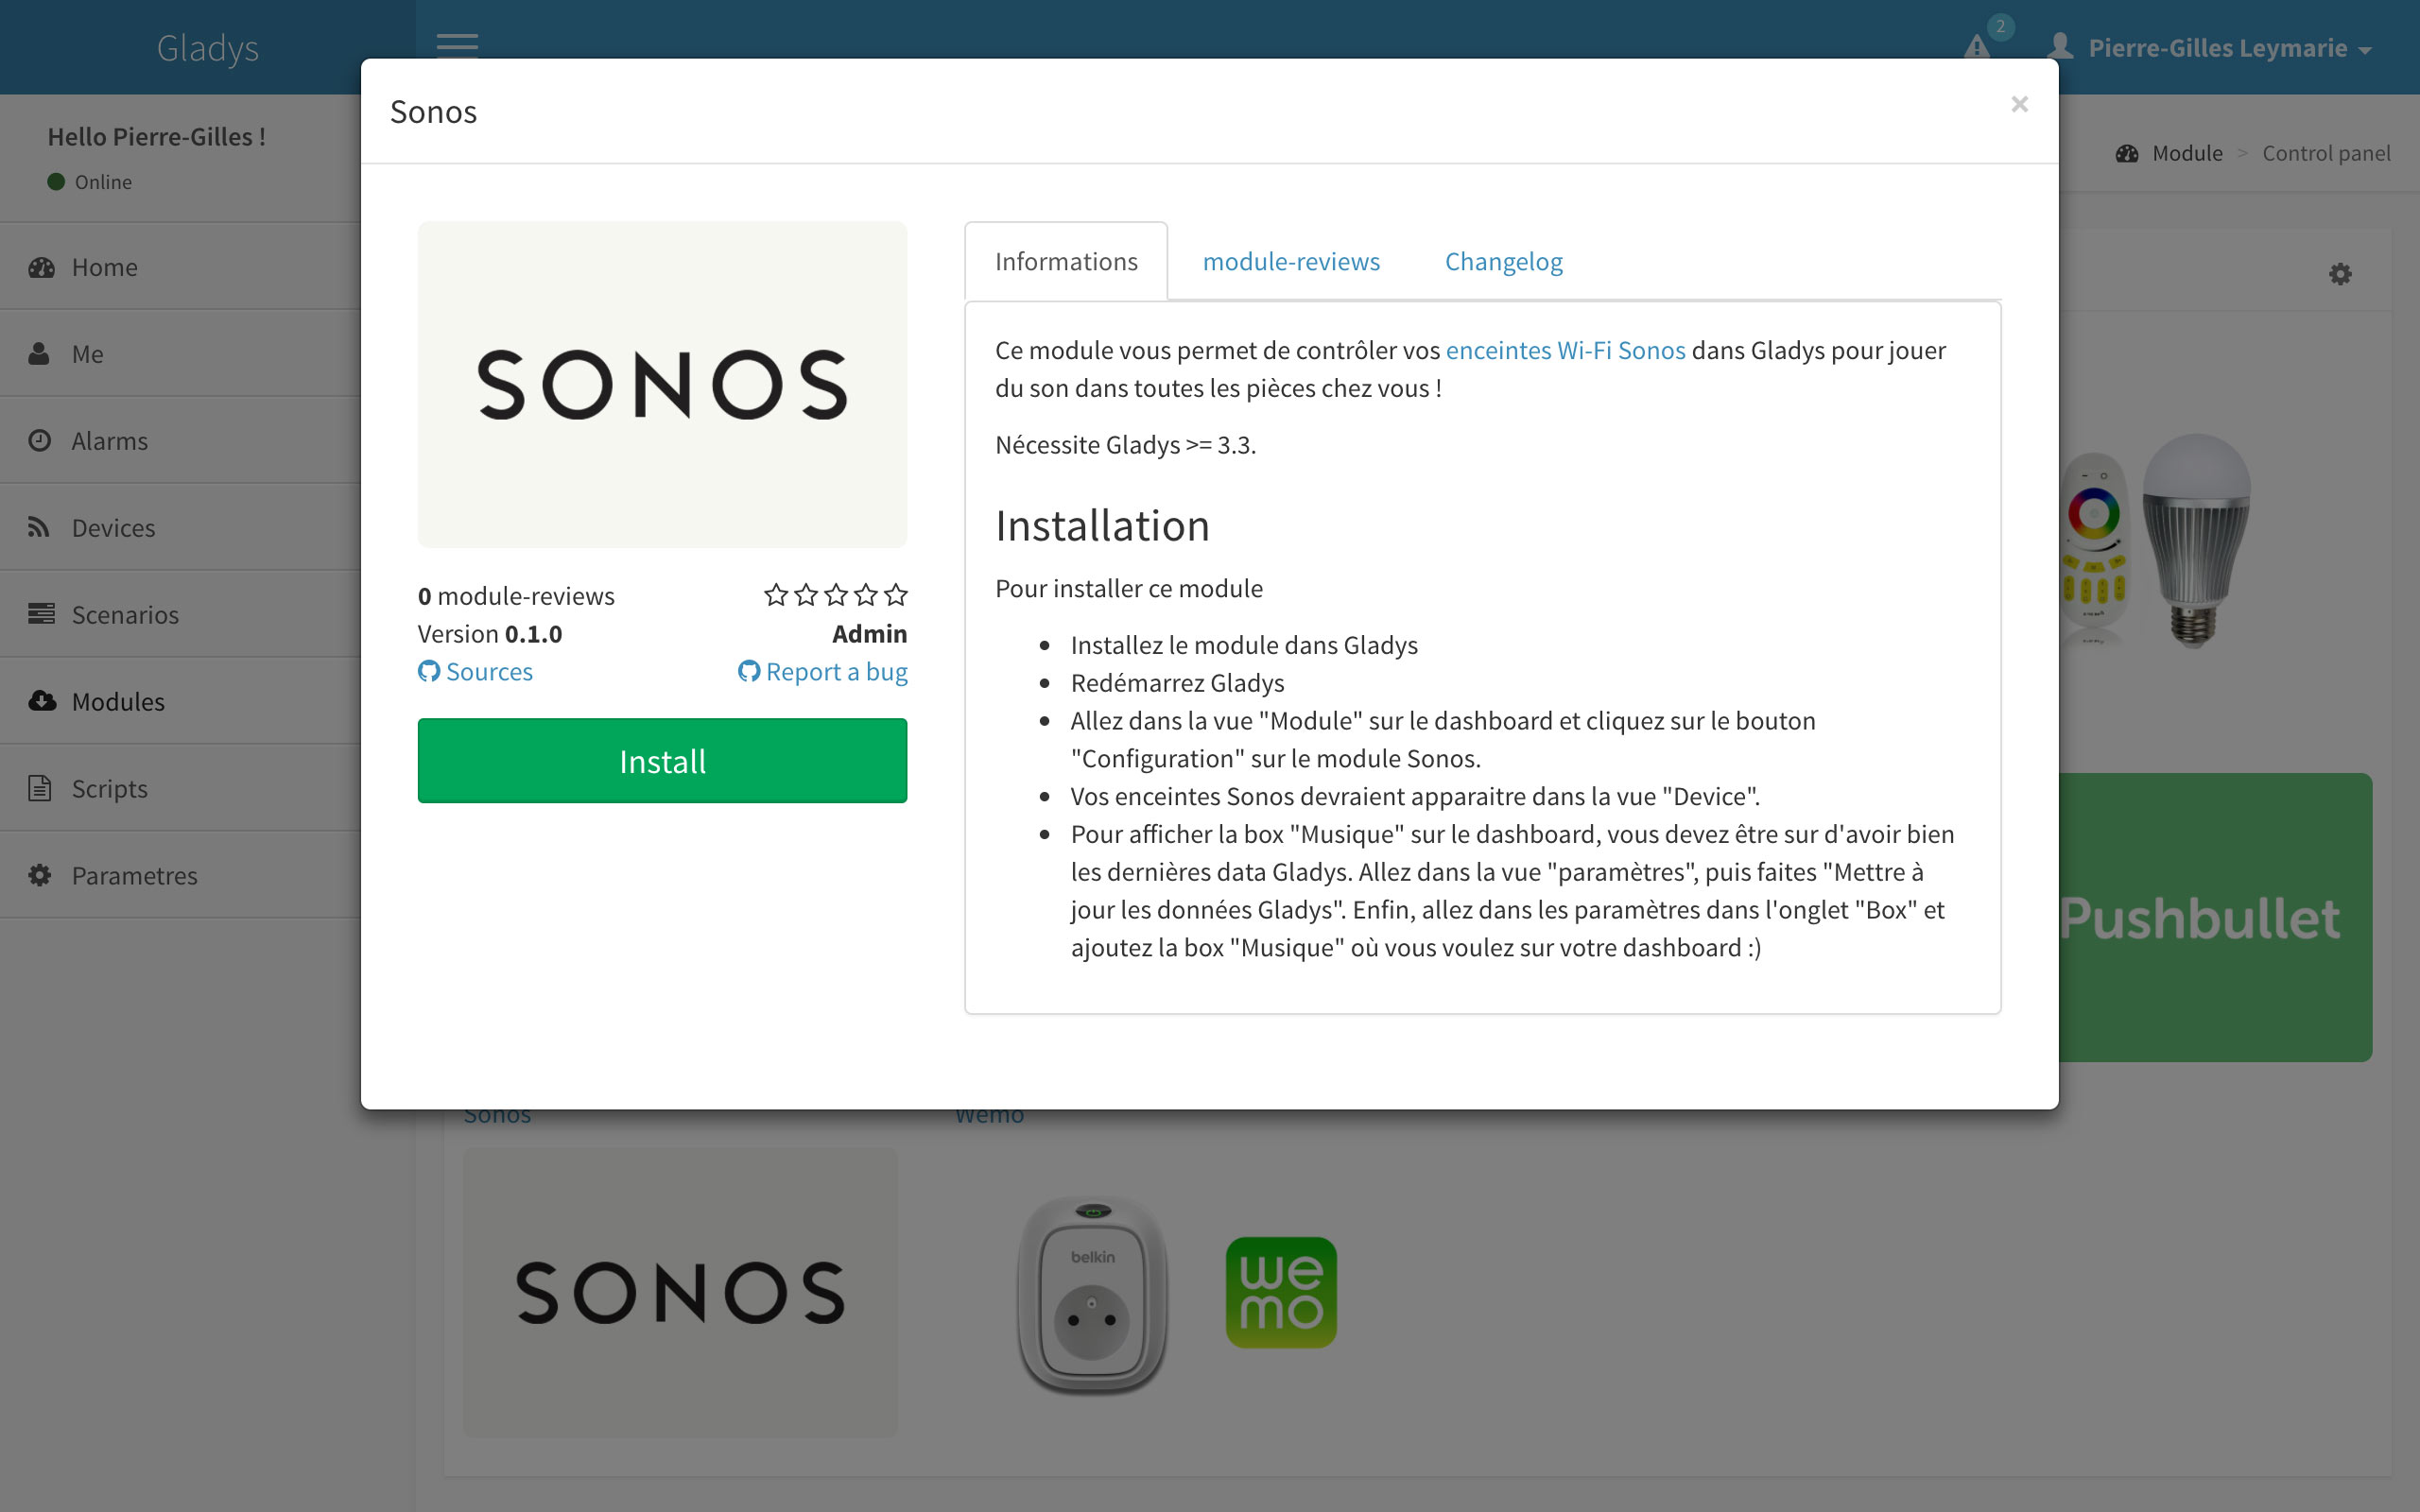Switch to the module-reviews tab
The height and width of the screenshot is (1512, 2420).
click(x=1291, y=261)
